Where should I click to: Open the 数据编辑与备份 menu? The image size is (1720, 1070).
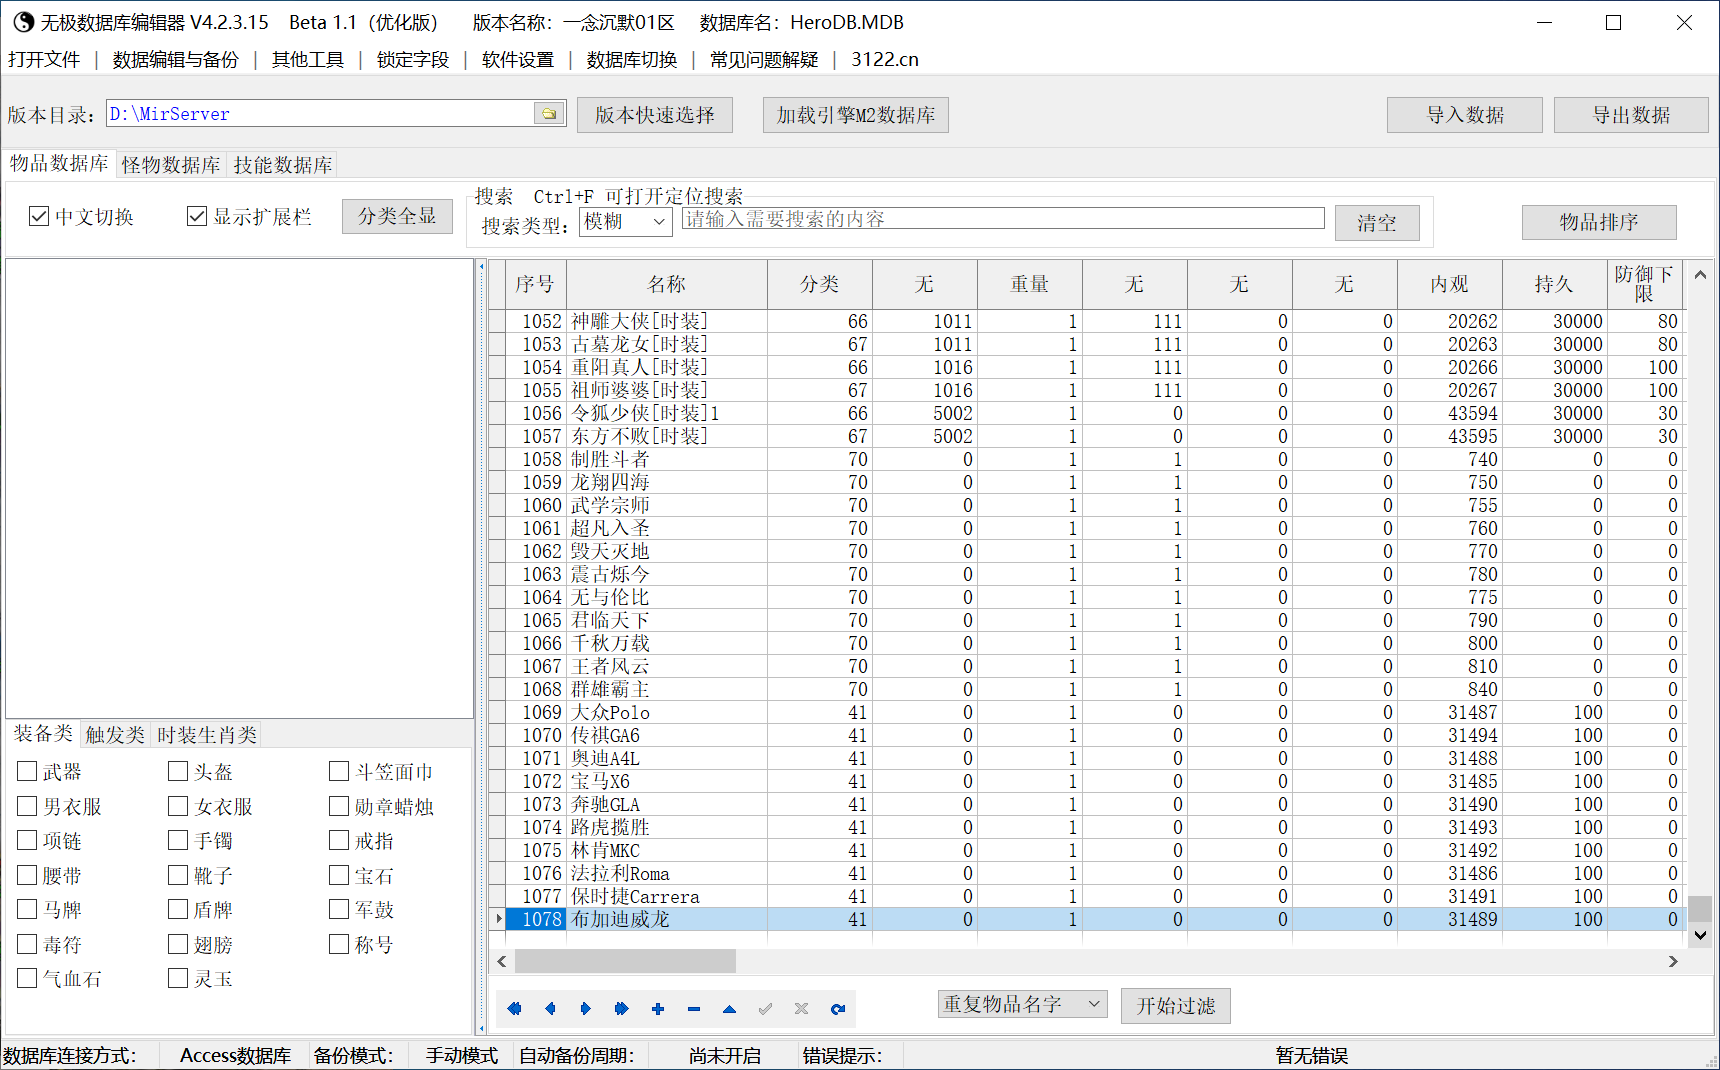tap(176, 60)
